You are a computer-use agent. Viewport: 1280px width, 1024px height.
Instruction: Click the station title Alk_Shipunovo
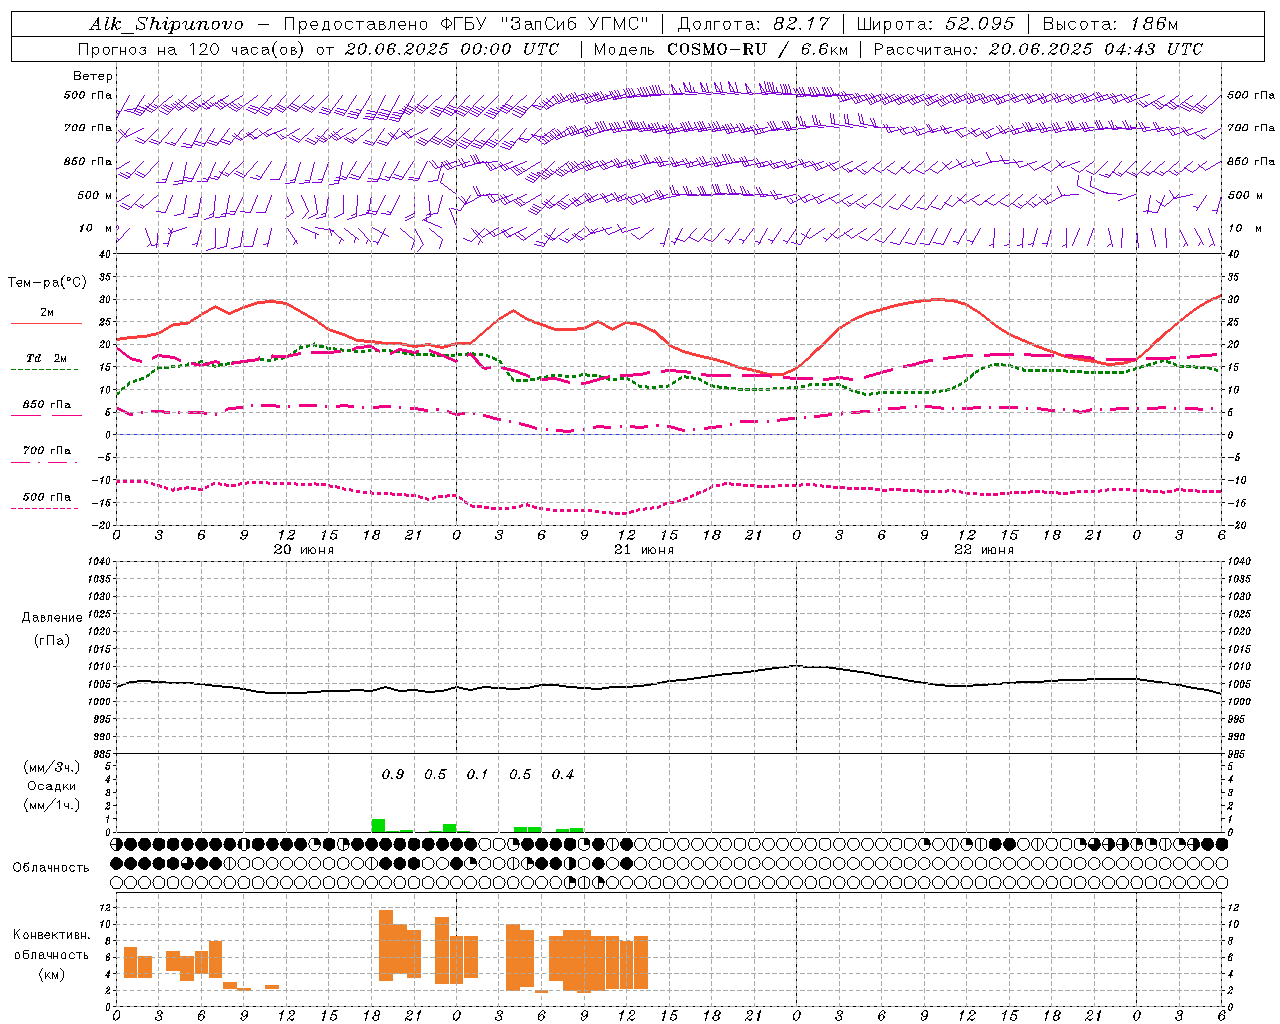click(x=166, y=24)
